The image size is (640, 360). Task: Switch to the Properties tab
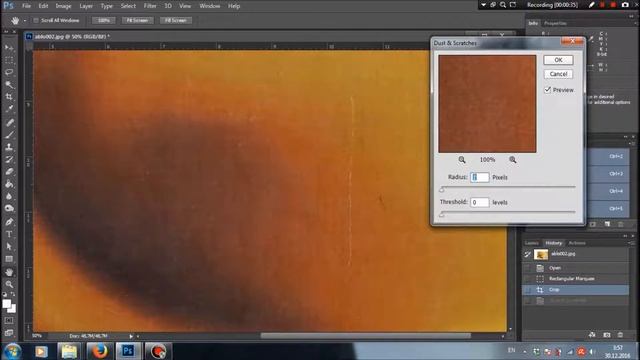pyautogui.click(x=555, y=23)
